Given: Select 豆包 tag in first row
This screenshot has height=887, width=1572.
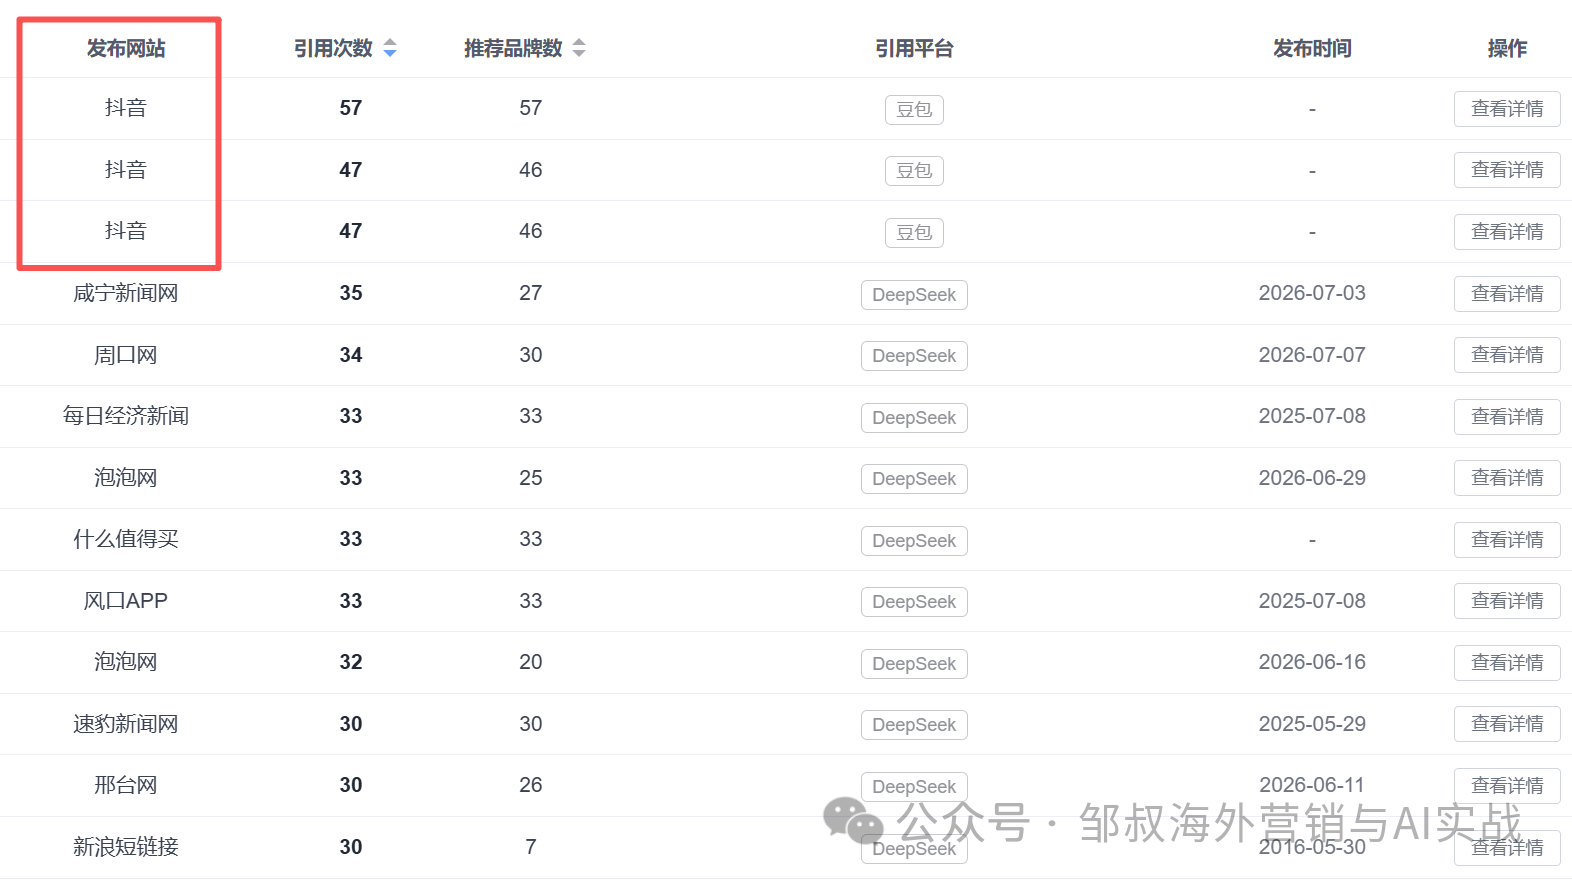Looking at the screenshot, I should point(914,110).
